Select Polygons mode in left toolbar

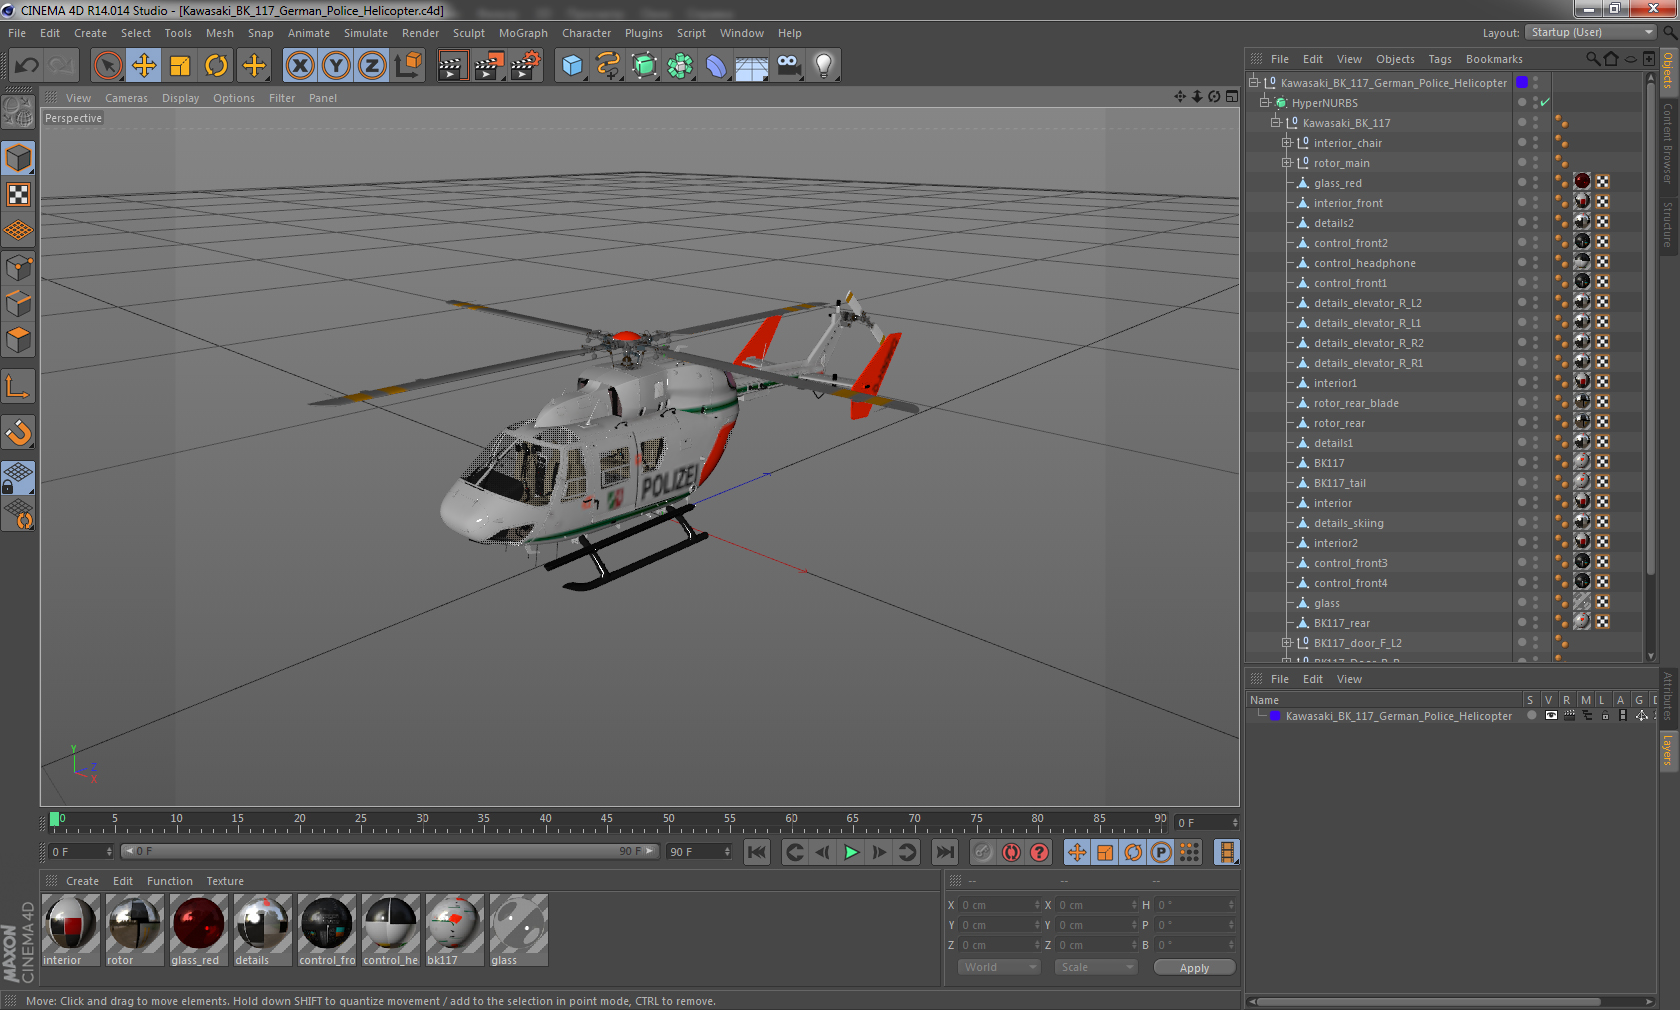coord(18,340)
